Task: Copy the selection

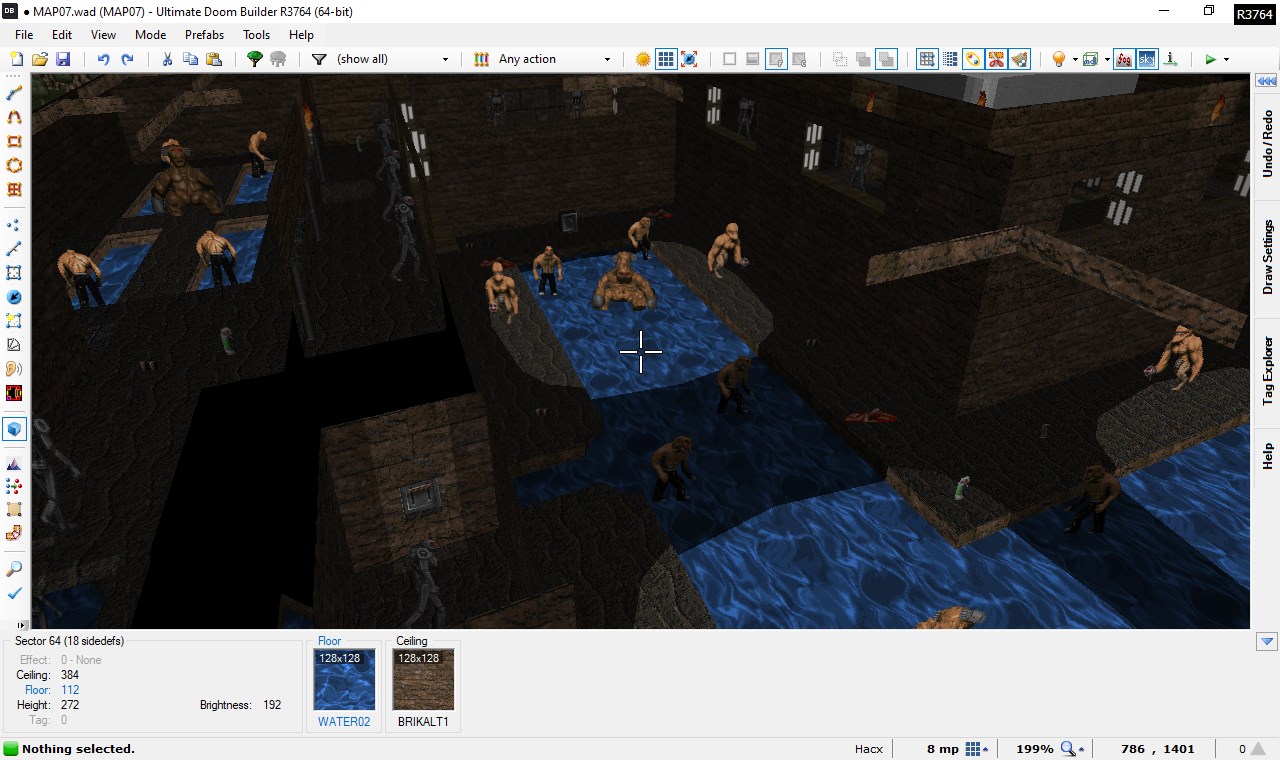Action: pos(190,59)
